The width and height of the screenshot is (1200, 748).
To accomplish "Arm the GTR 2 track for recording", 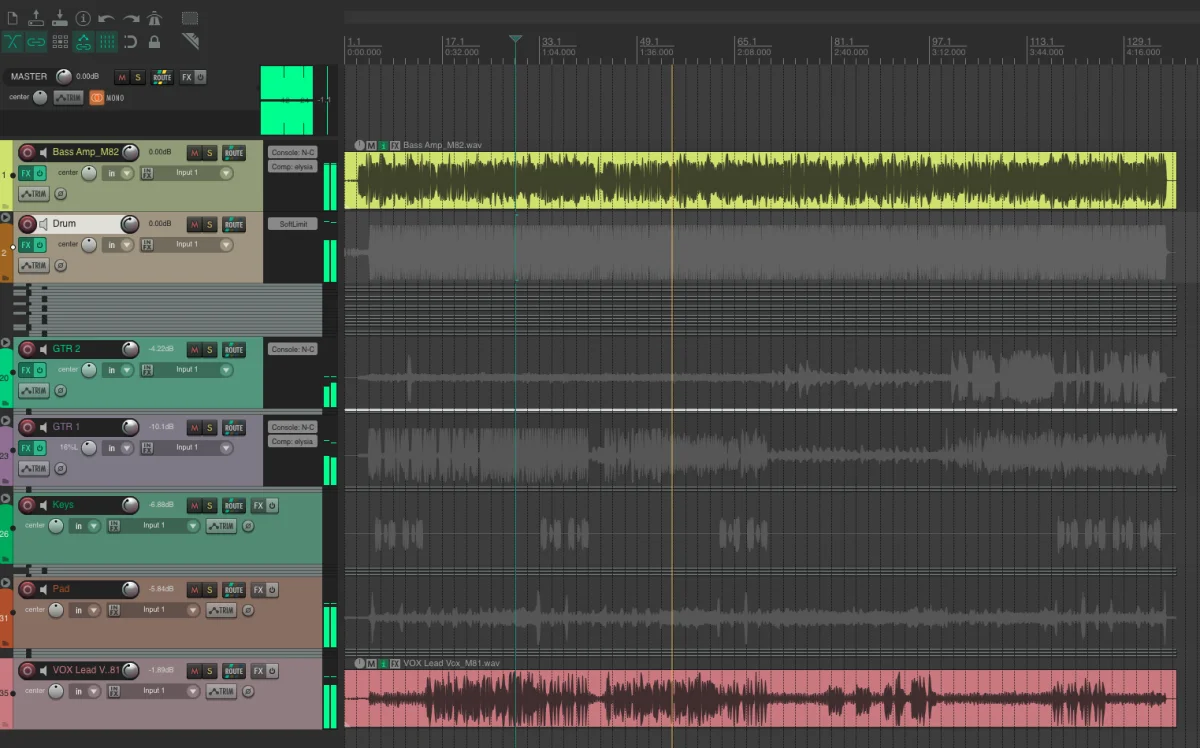I will [28, 349].
